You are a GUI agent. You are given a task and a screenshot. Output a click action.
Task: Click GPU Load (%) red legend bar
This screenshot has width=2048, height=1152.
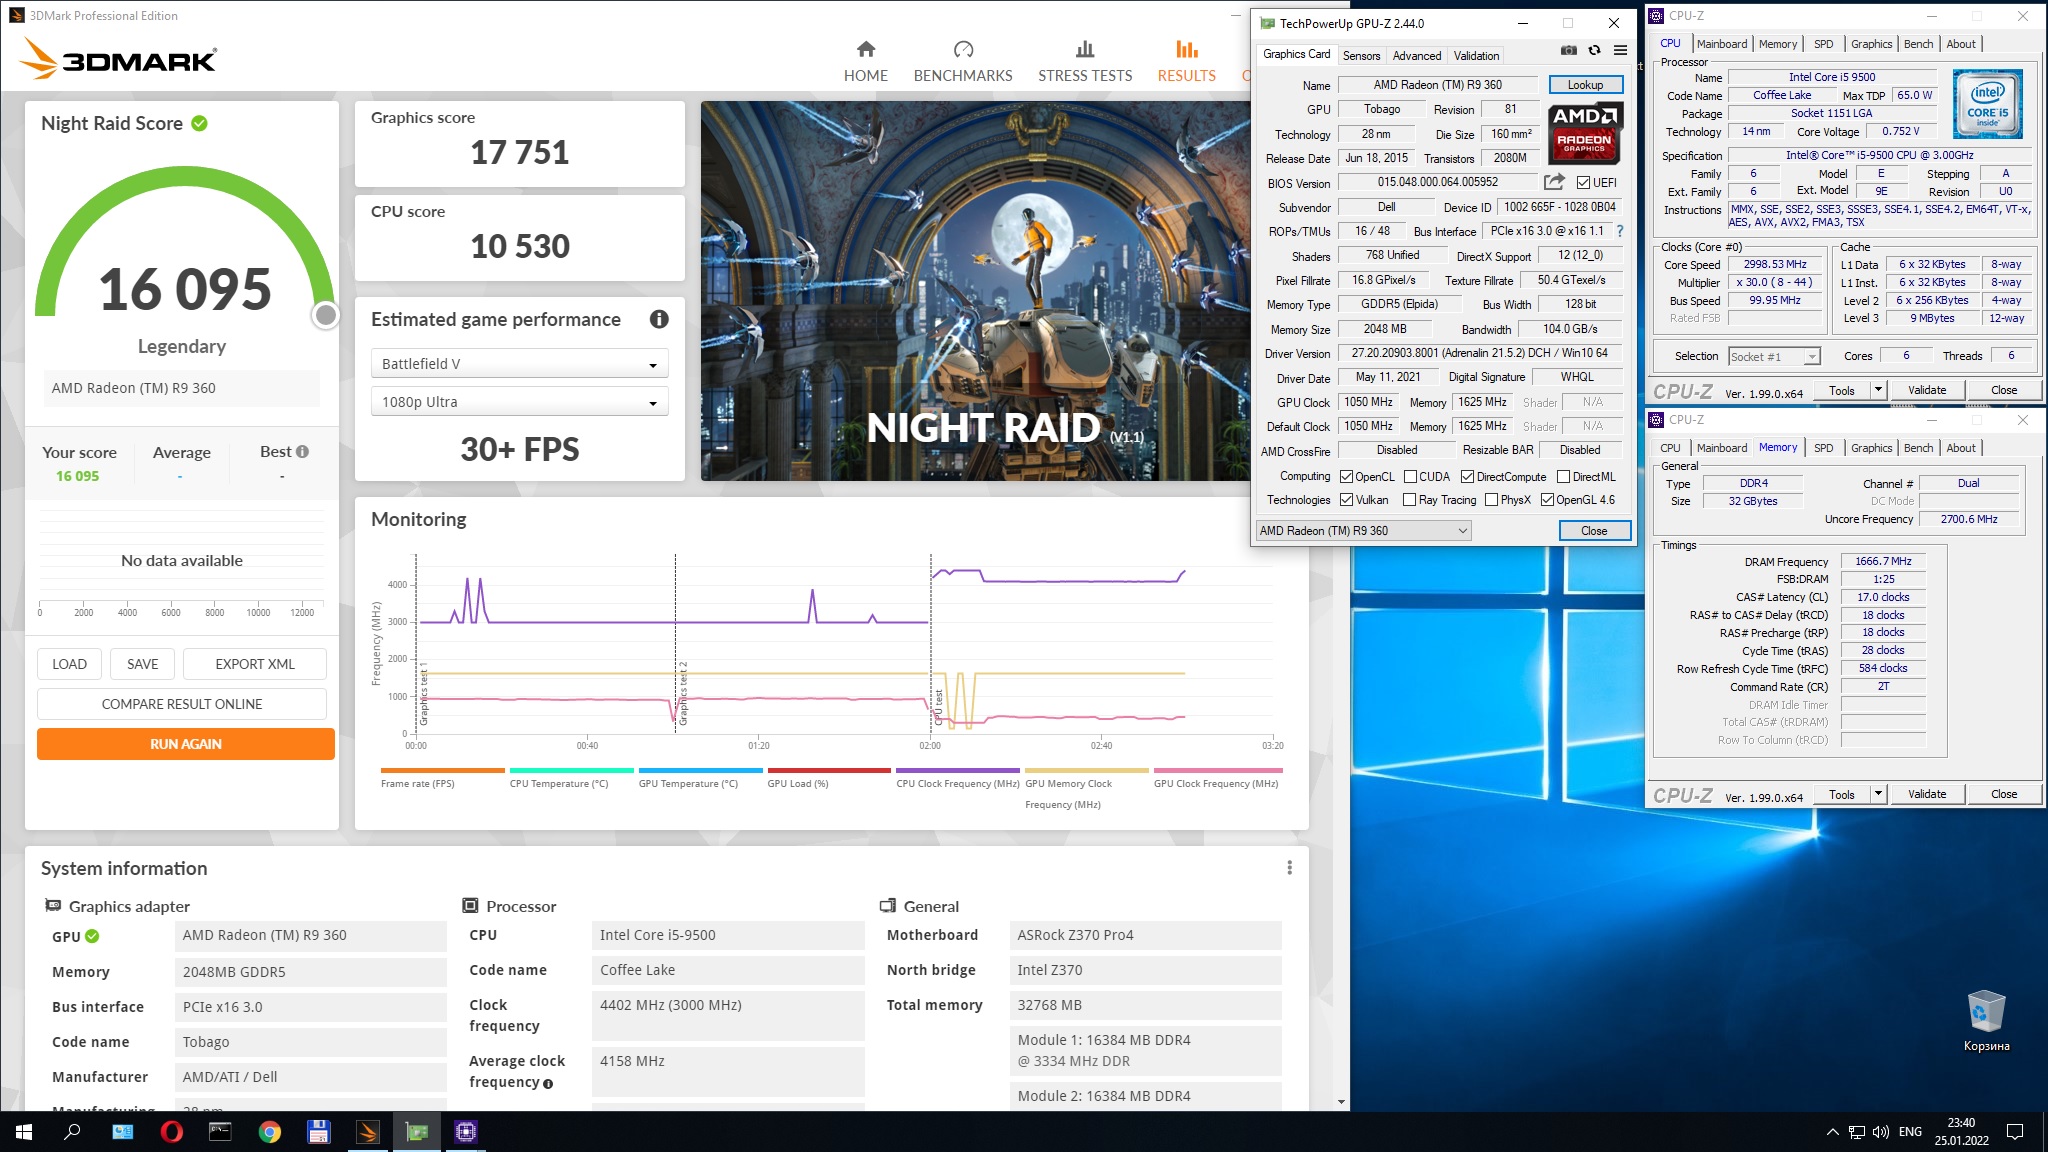tap(829, 770)
